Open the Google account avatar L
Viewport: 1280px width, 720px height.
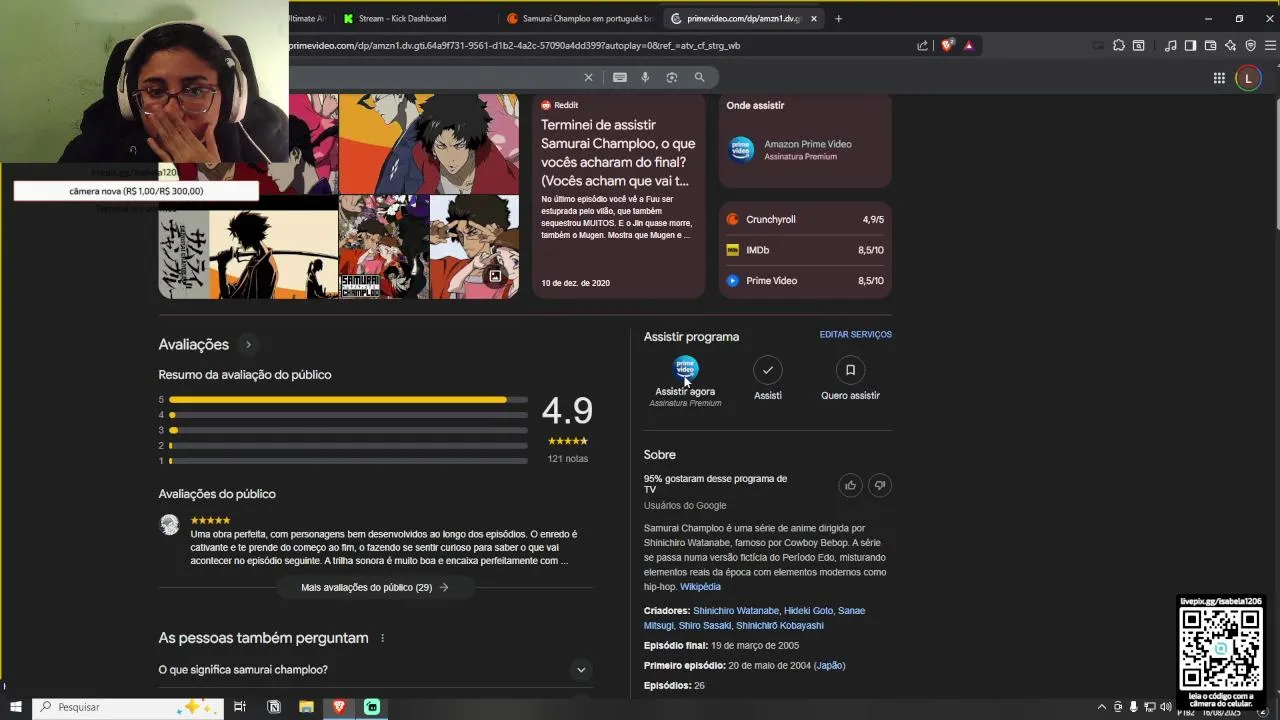click(1248, 78)
